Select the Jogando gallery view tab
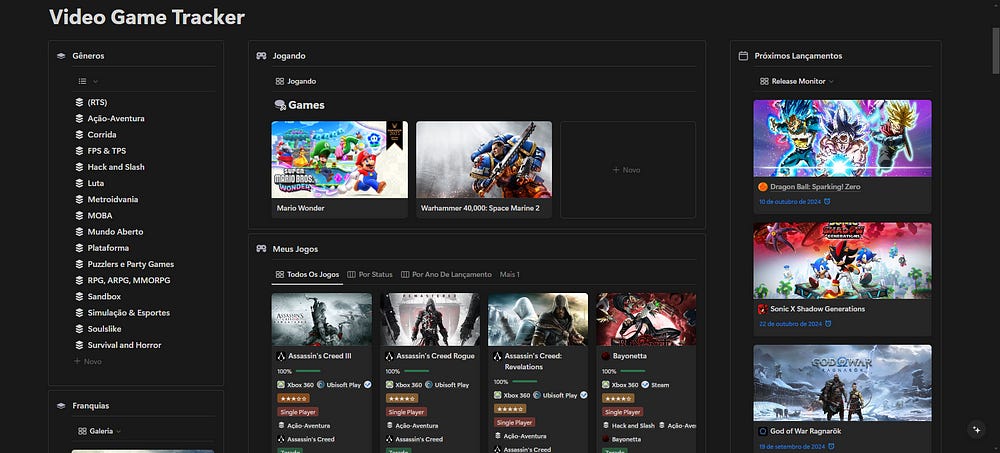The width and height of the screenshot is (1000, 453). pyautogui.click(x=296, y=82)
